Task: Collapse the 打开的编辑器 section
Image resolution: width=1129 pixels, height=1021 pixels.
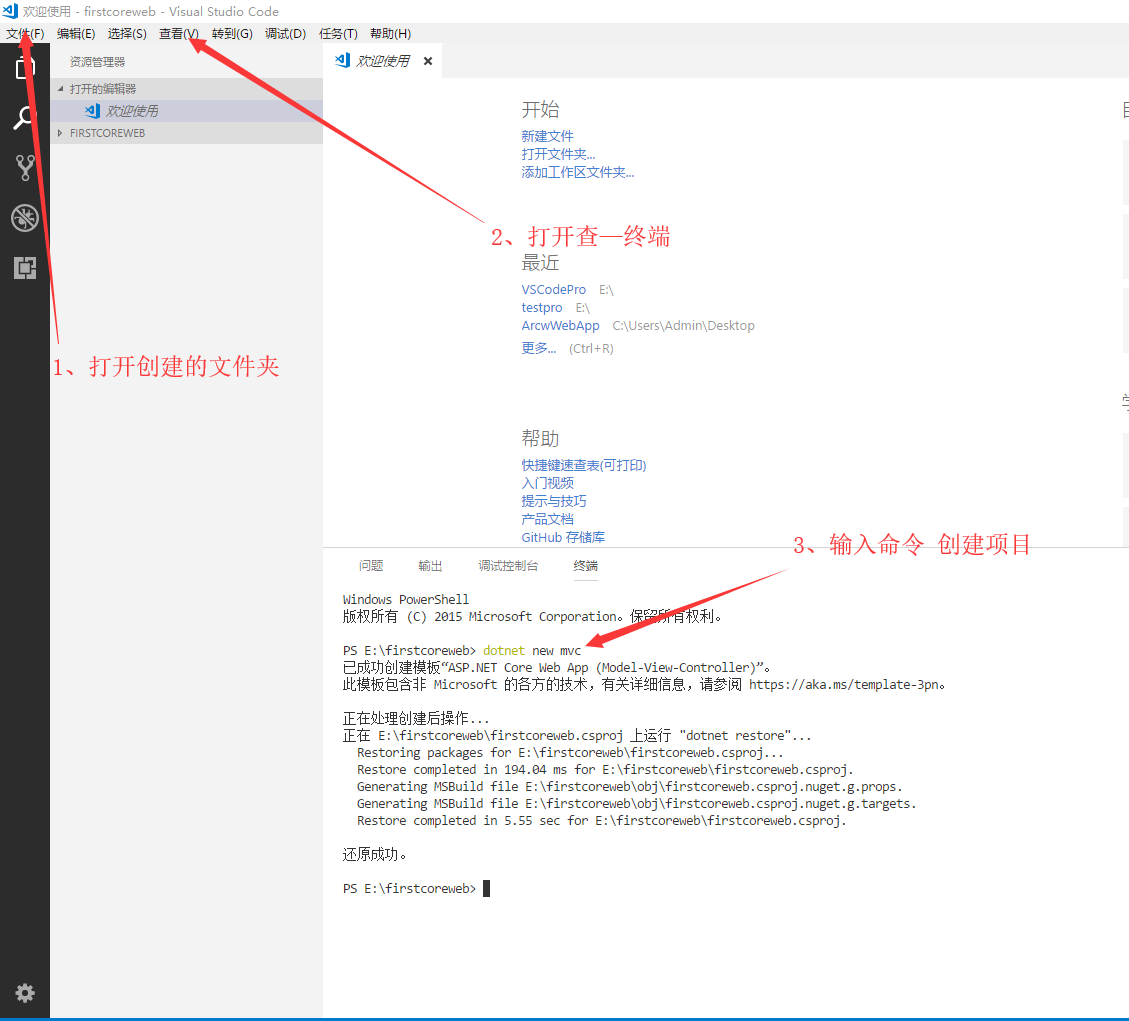Action: pyautogui.click(x=103, y=89)
